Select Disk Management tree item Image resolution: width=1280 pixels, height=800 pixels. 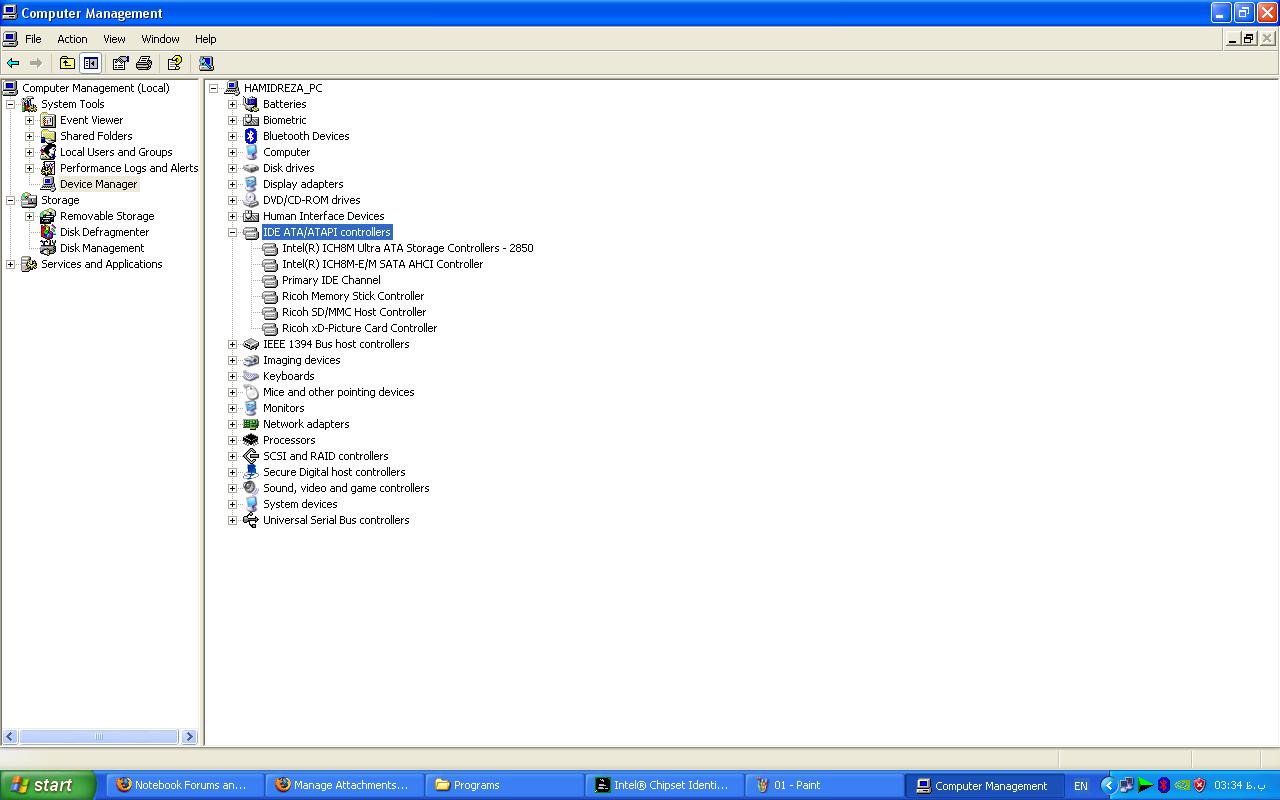coord(102,248)
